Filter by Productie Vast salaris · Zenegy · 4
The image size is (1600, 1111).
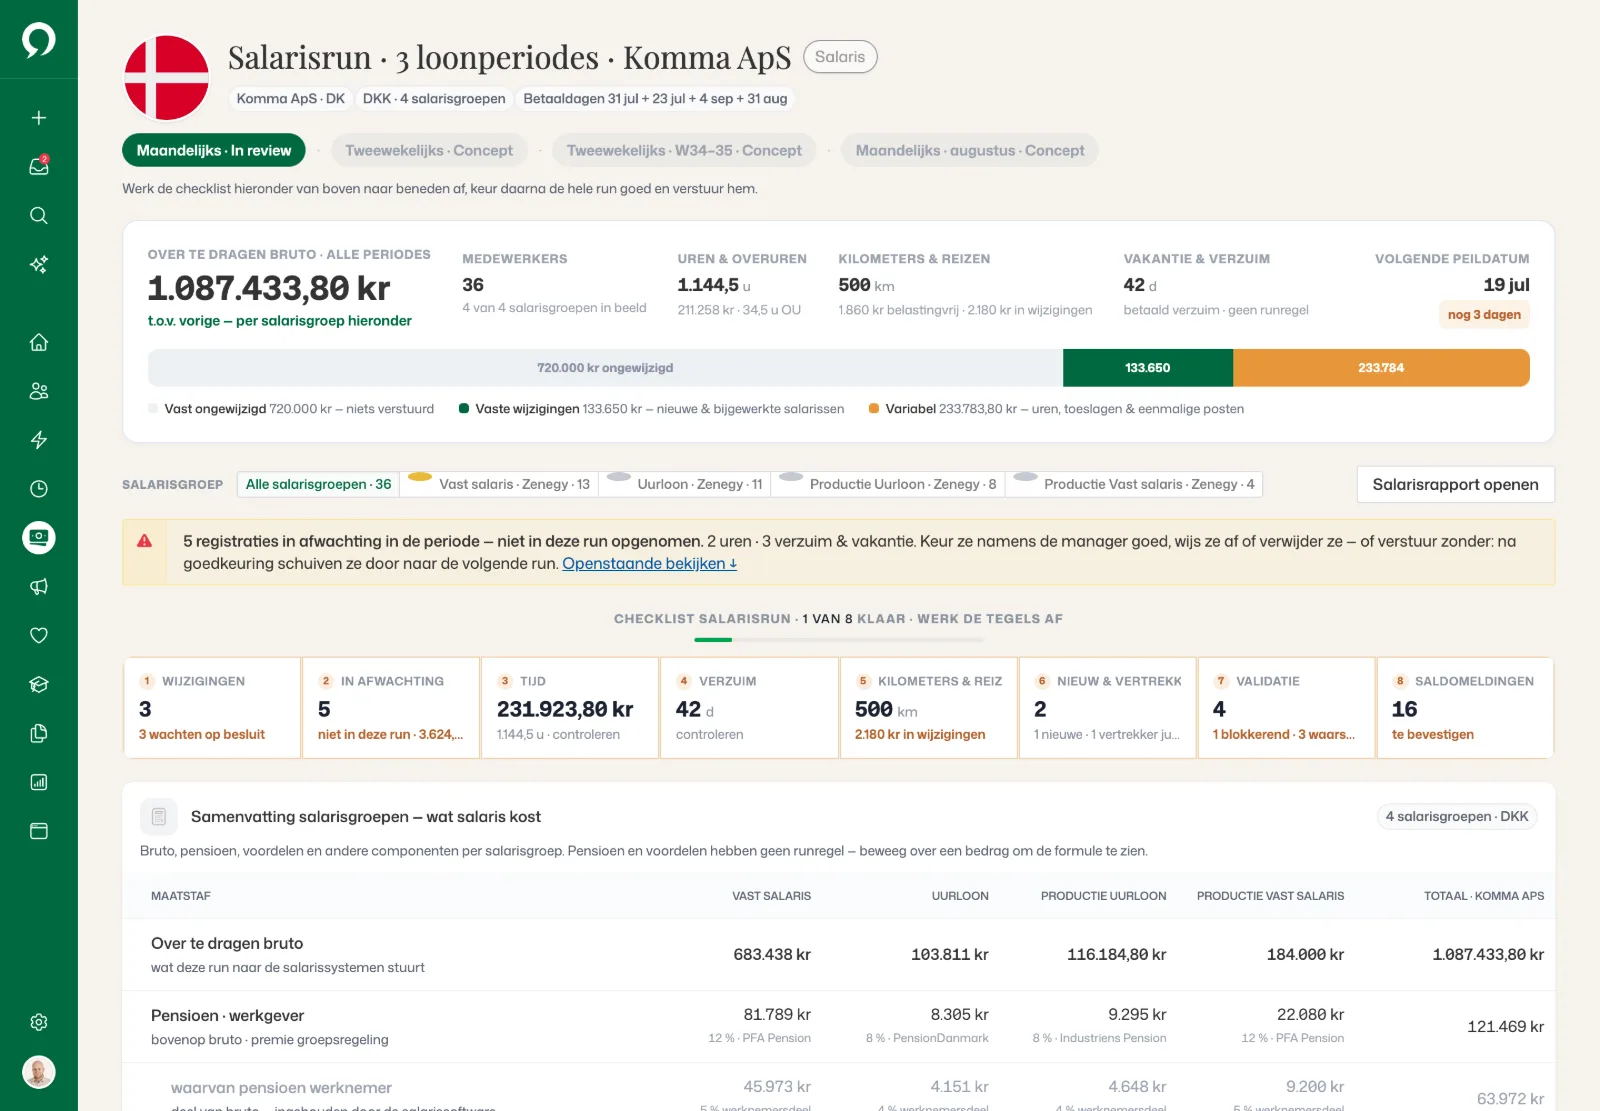click(x=1135, y=484)
